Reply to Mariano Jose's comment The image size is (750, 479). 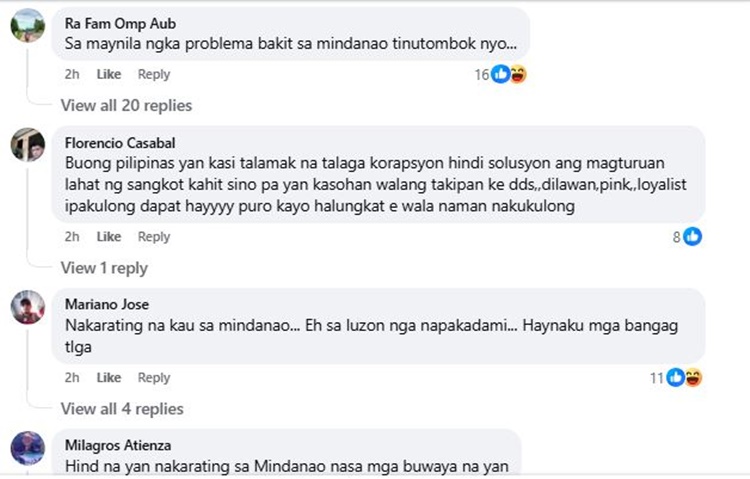pyautogui.click(x=154, y=378)
